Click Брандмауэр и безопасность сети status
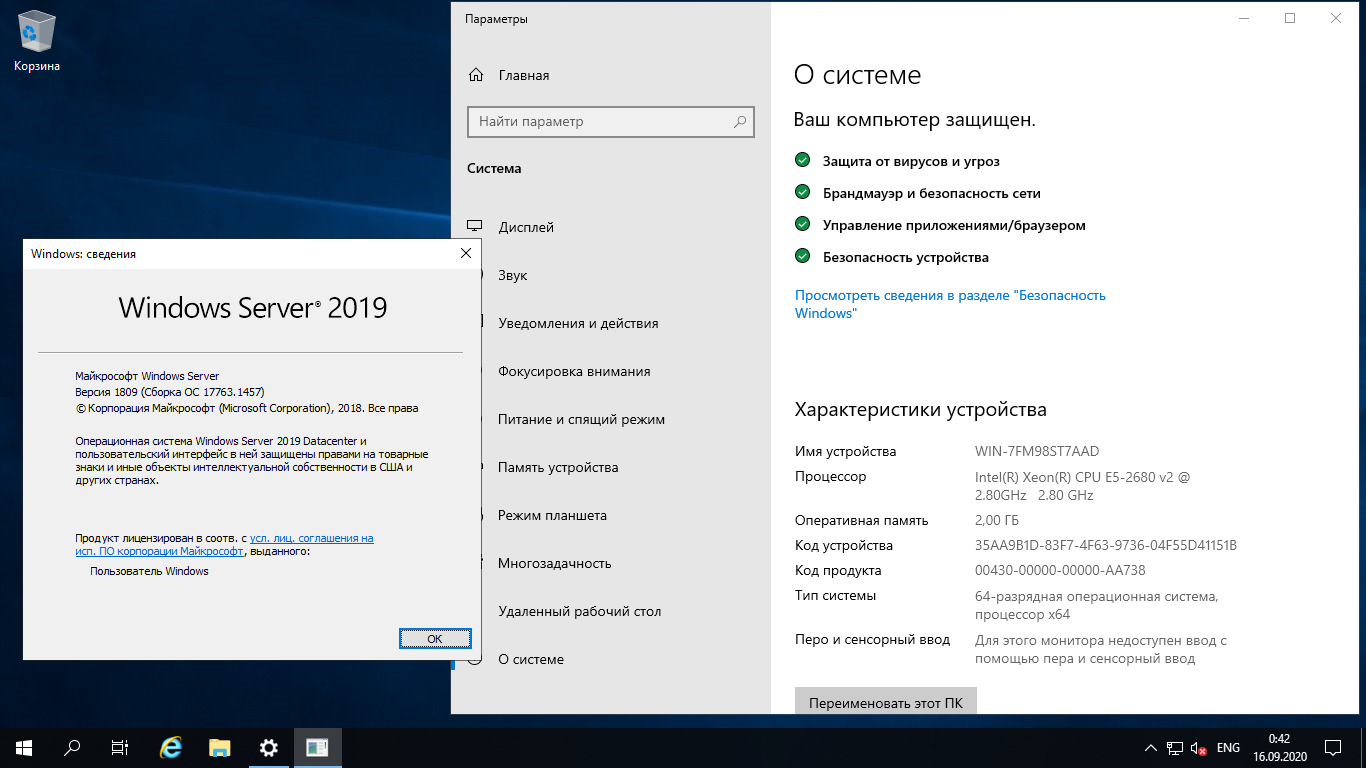The height and width of the screenshot is (768, 1366). click(x=932, y=193)
